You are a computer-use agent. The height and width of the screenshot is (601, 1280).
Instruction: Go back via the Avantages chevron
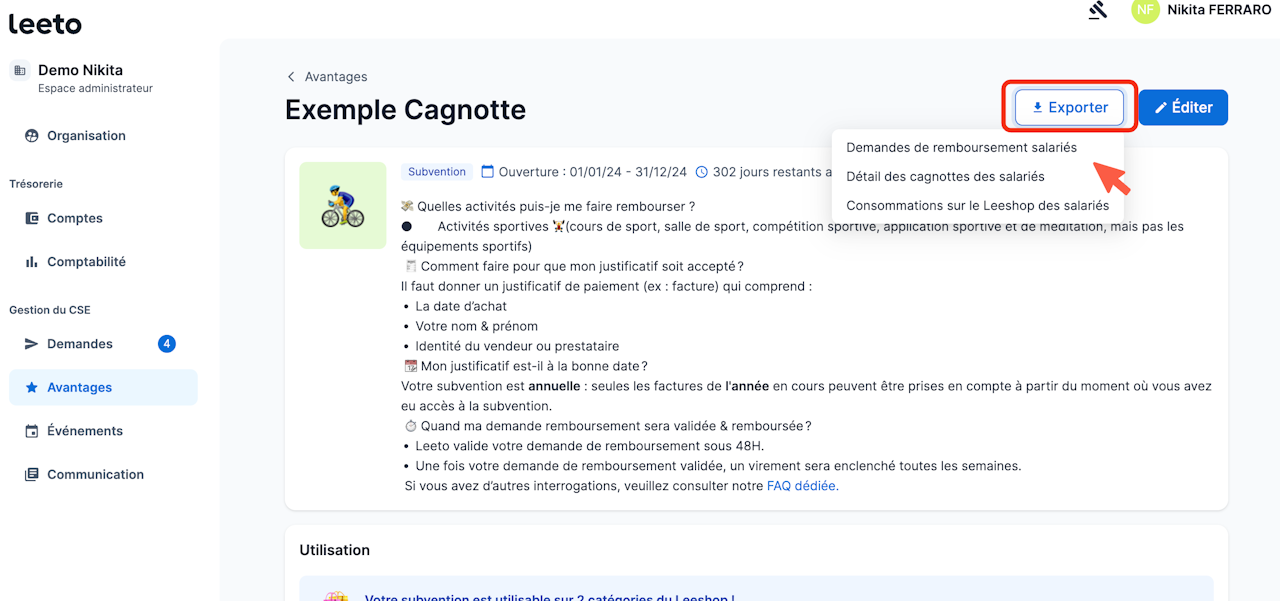pos(291,77)
